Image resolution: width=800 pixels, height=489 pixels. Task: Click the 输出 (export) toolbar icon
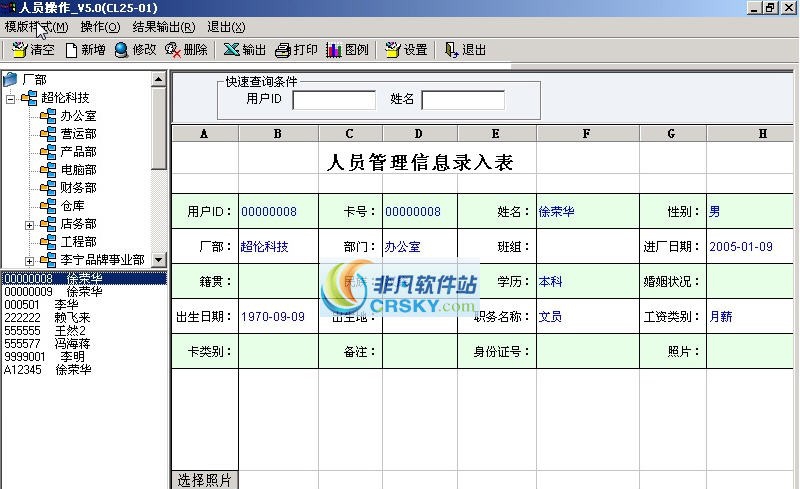[x=231, y=50]
